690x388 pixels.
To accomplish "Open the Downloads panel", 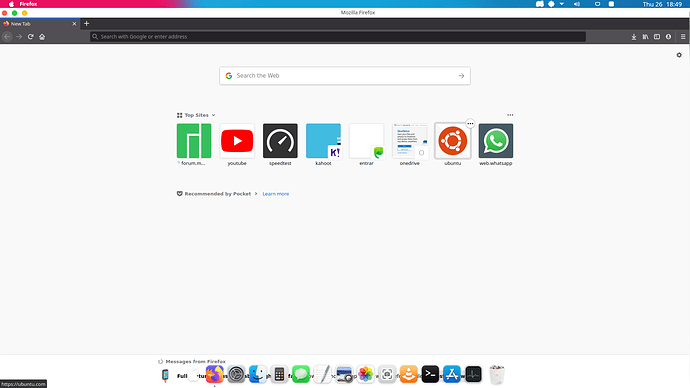I will click(x=634, y=37).
